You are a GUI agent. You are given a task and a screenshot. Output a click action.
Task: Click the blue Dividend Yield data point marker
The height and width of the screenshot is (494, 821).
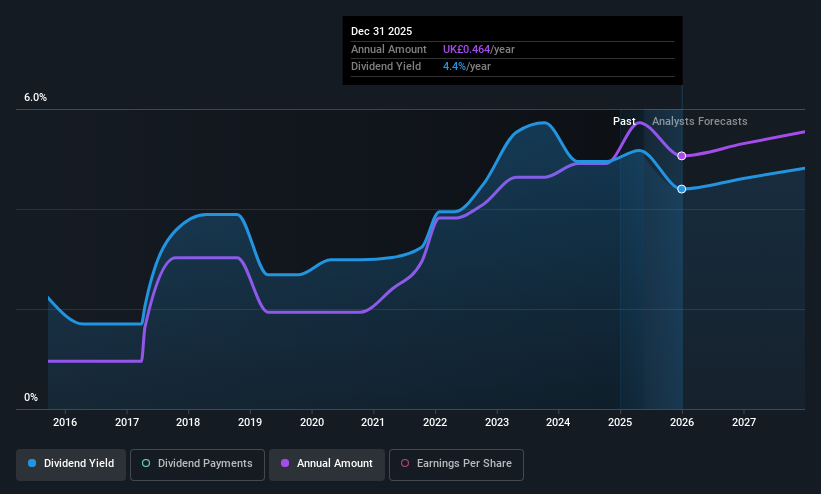681,189
